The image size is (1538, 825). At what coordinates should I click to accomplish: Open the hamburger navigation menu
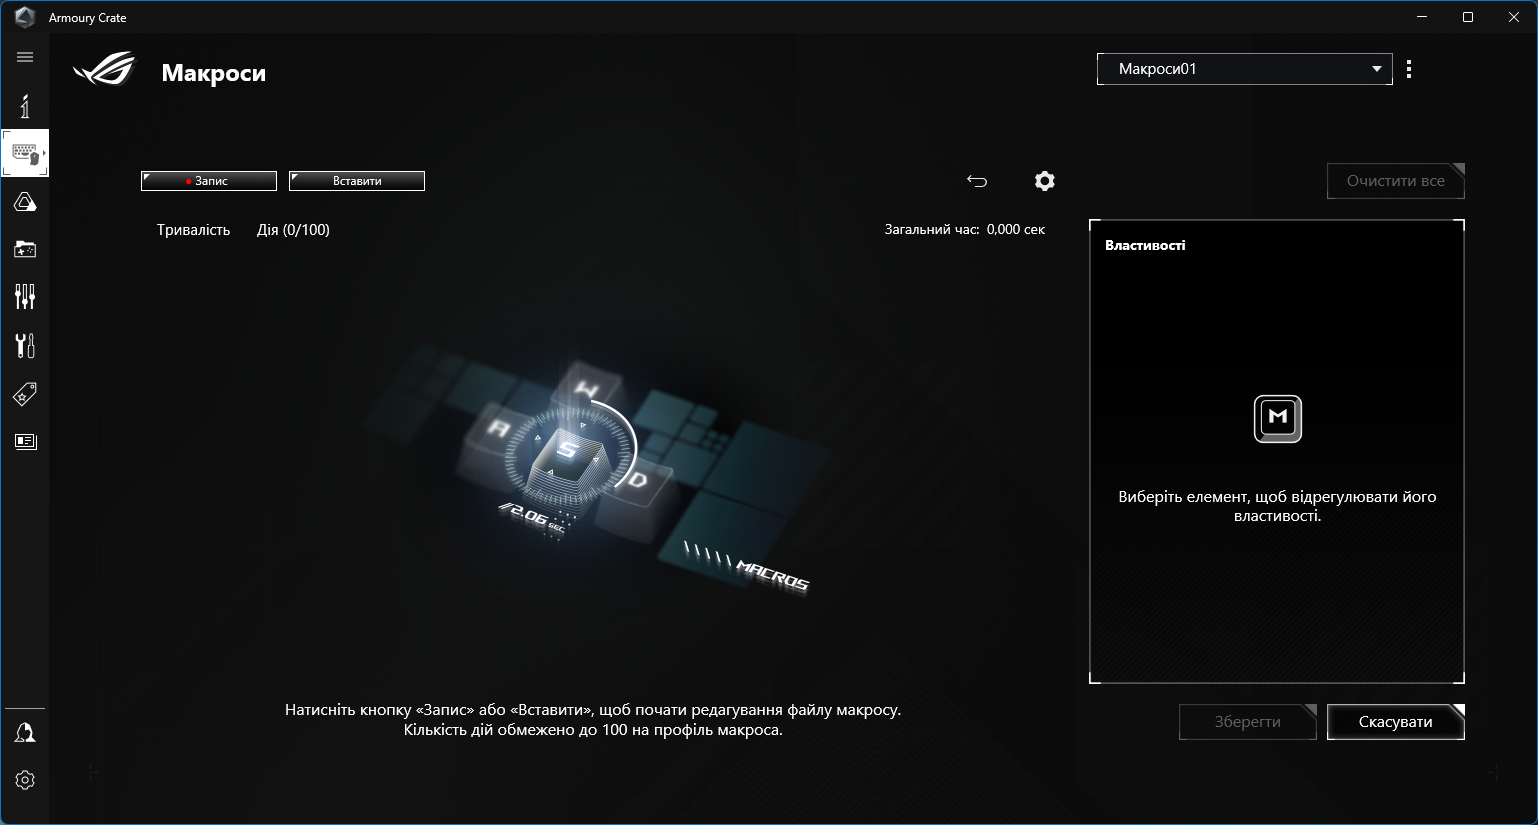coord(25,57)
